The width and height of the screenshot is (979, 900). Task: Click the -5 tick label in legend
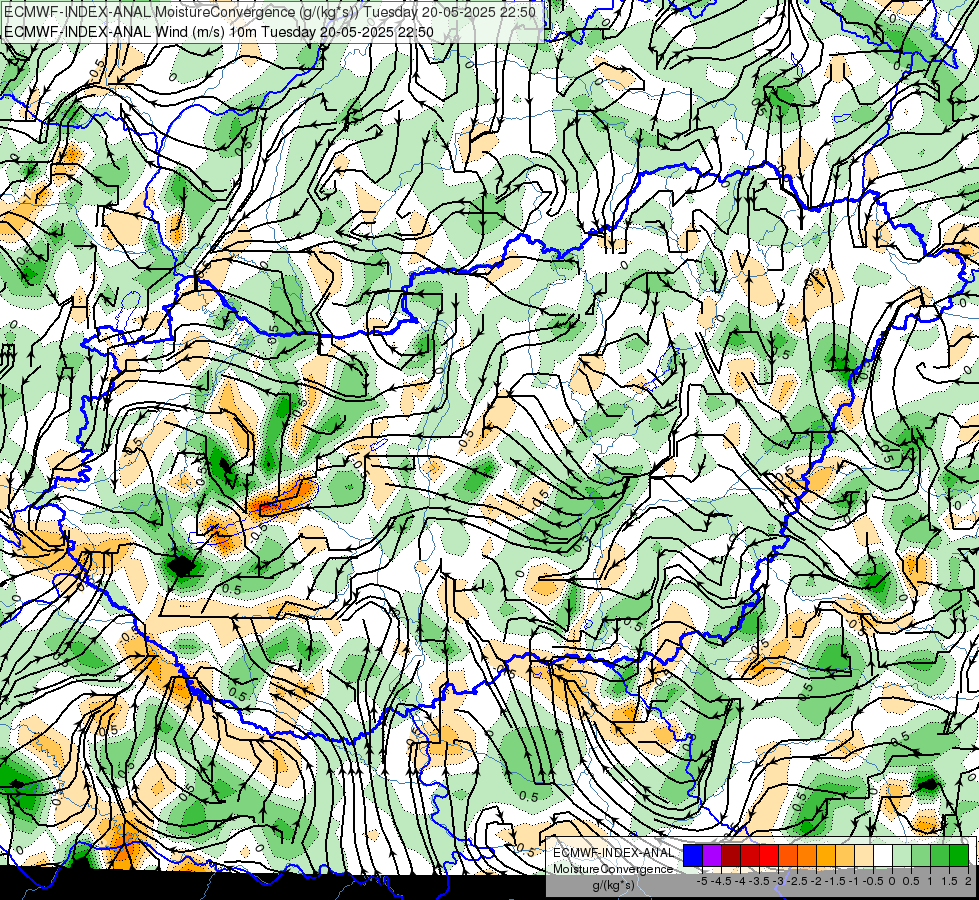point(702,881)
